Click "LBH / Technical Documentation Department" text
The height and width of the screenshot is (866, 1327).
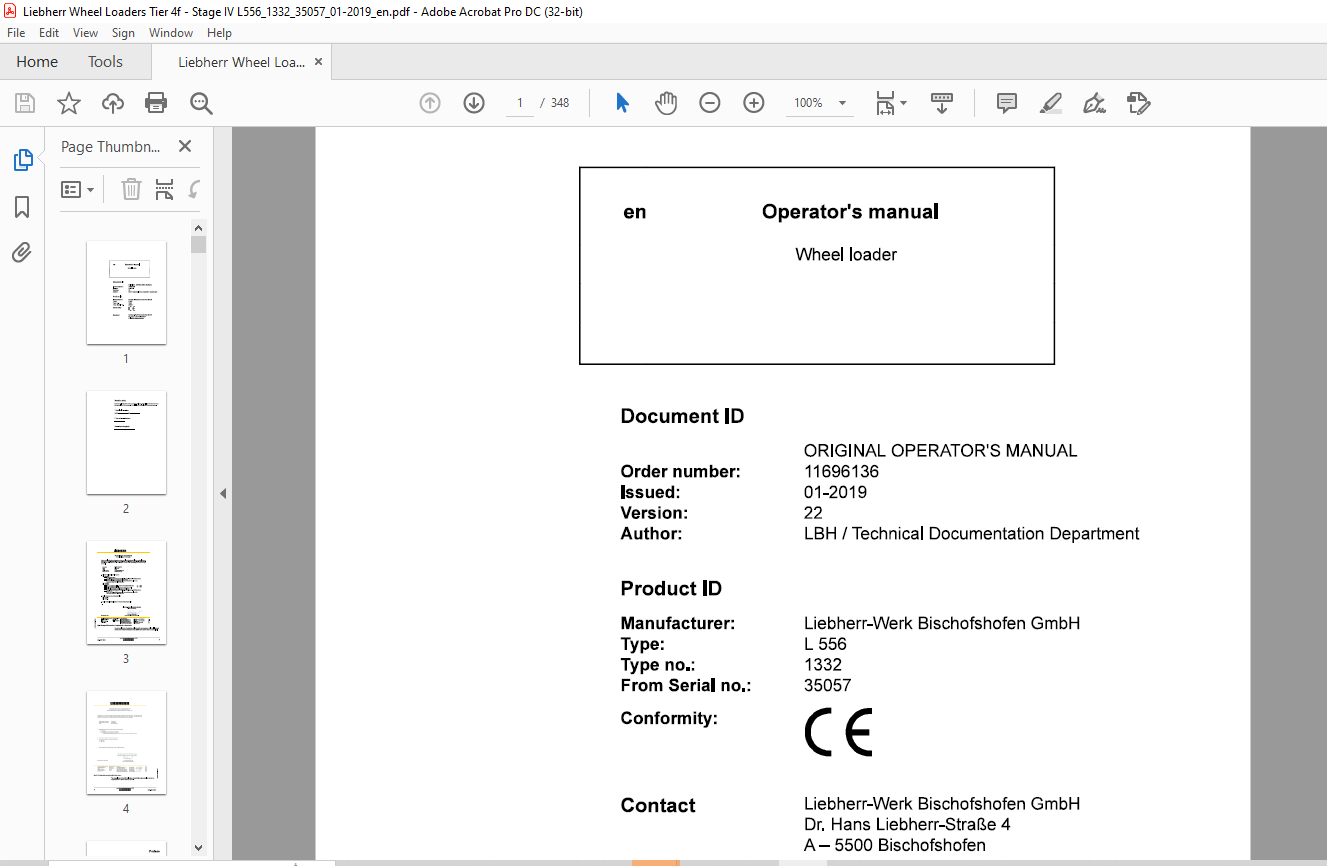point(971,534)
